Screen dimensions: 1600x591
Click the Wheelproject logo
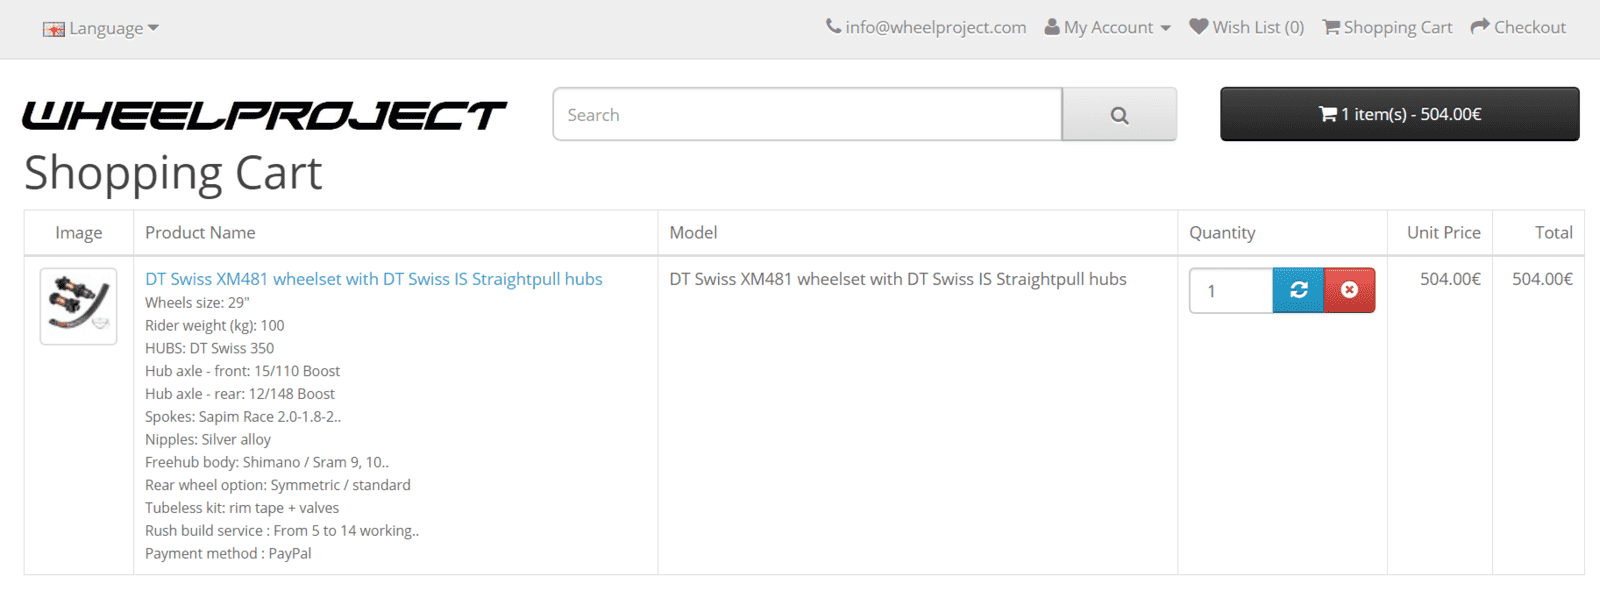tap(264, 115)
